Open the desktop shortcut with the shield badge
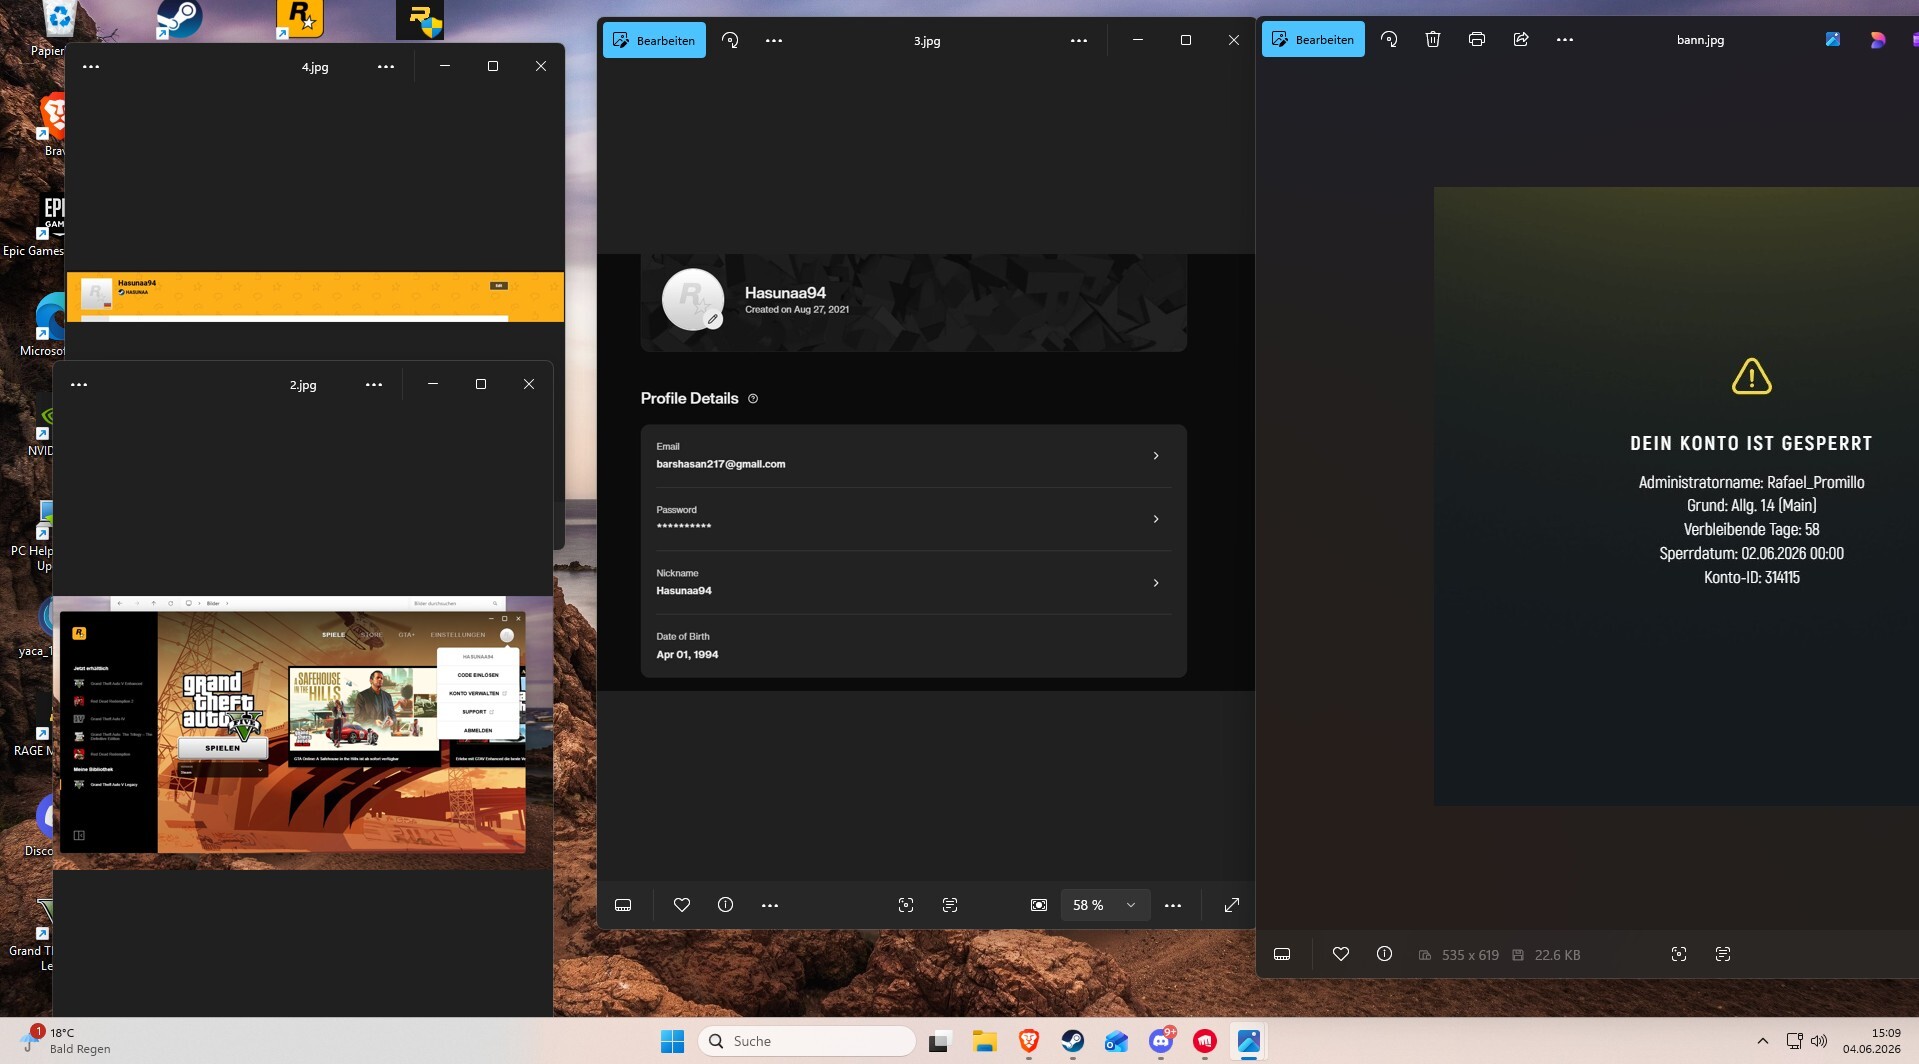1919x1064 pixels. coord(420,19)
